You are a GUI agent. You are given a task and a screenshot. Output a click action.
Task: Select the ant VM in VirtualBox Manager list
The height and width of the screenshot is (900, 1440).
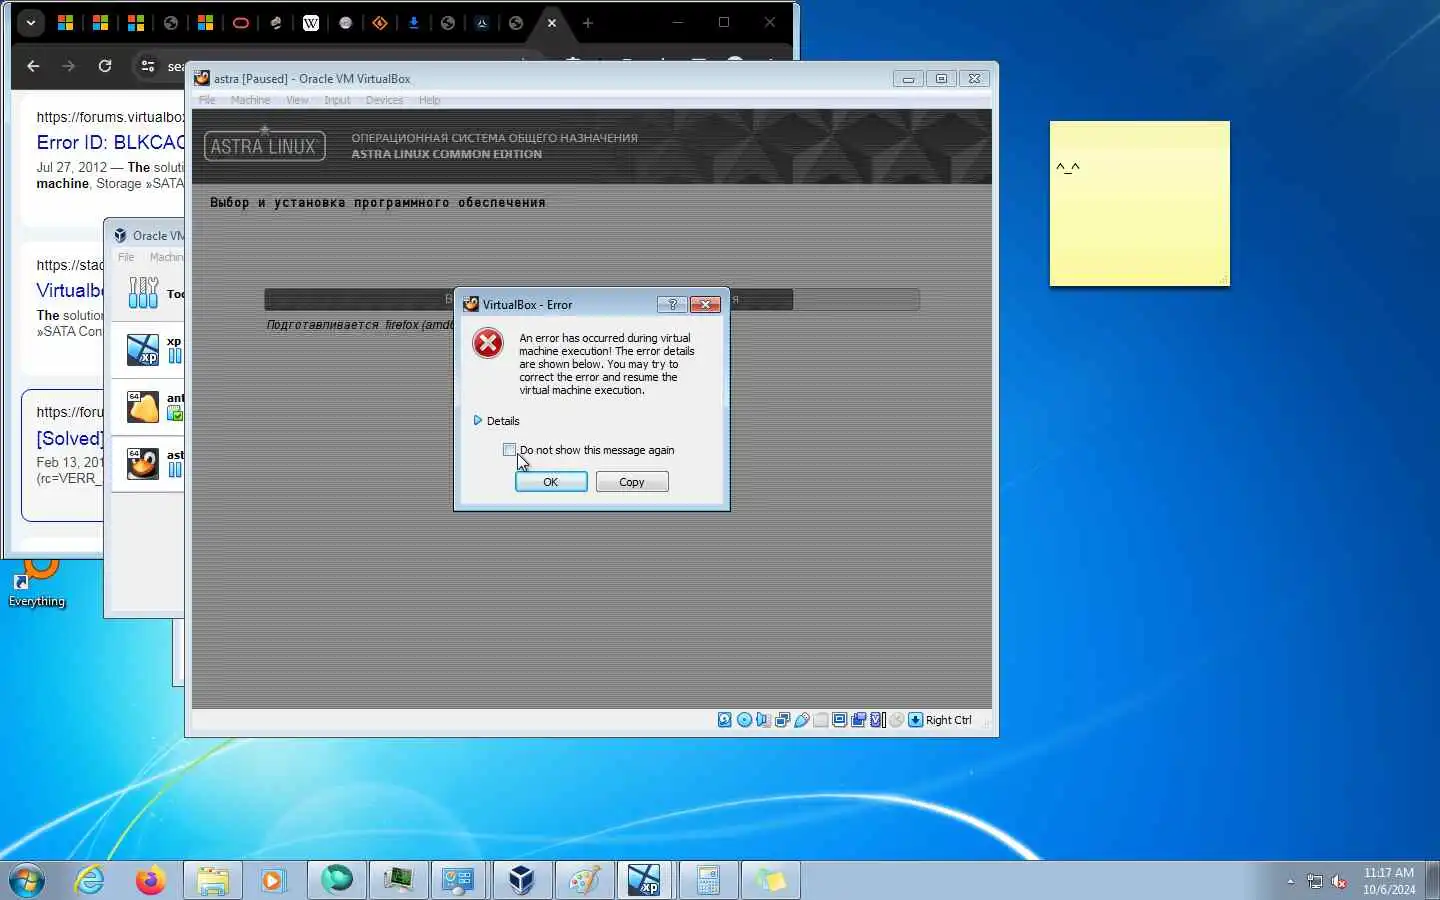pos(148,406)
